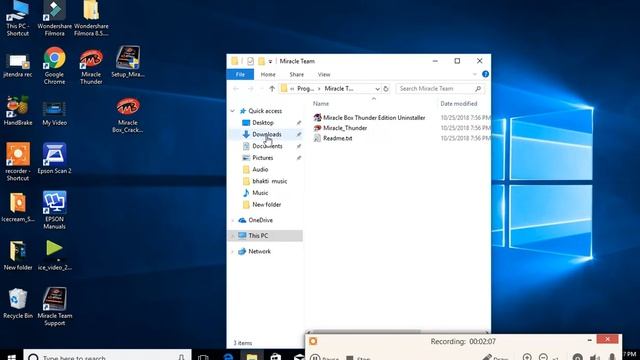Open Pictures in Quick access
The image size is (640, 360).
[x=262, y=158]
